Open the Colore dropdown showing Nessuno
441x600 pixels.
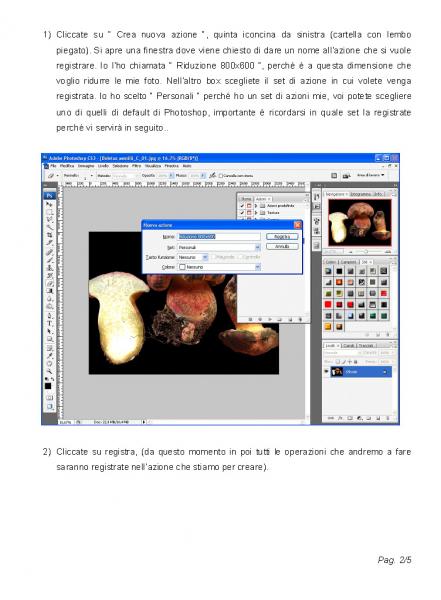(219, 267)
